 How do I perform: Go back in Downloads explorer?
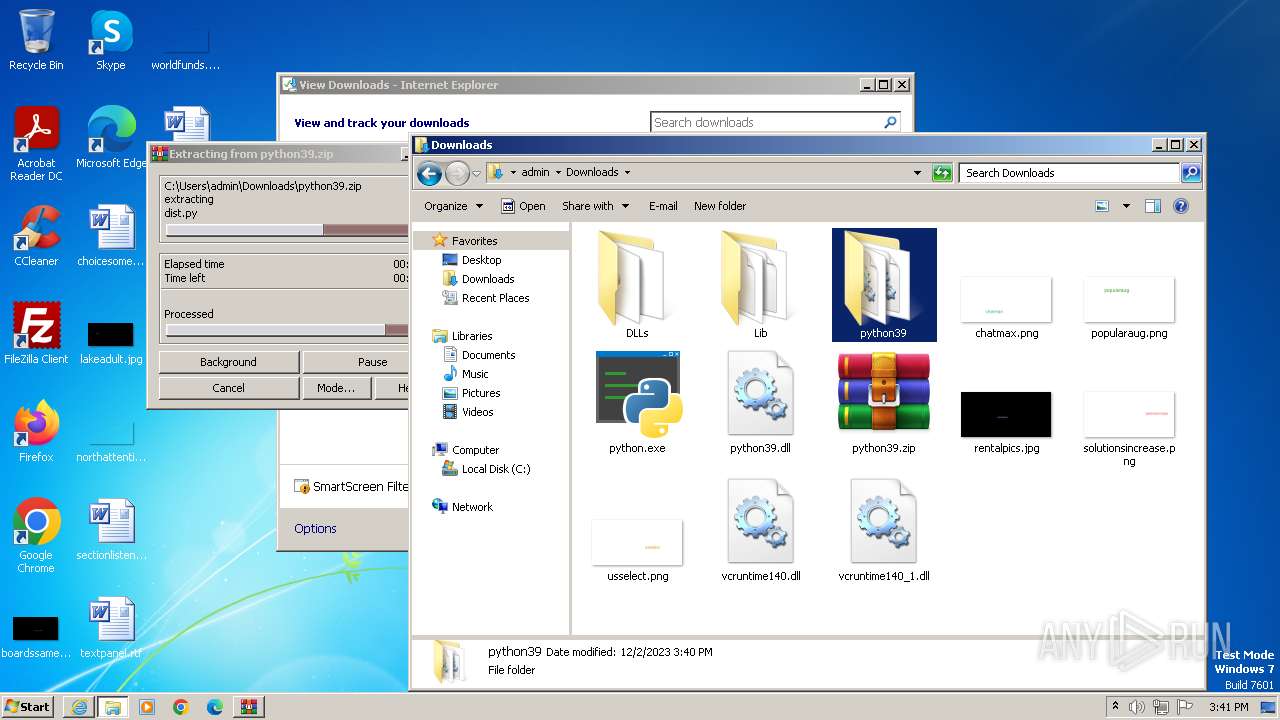pyautogui.click(x=430, y=173)
